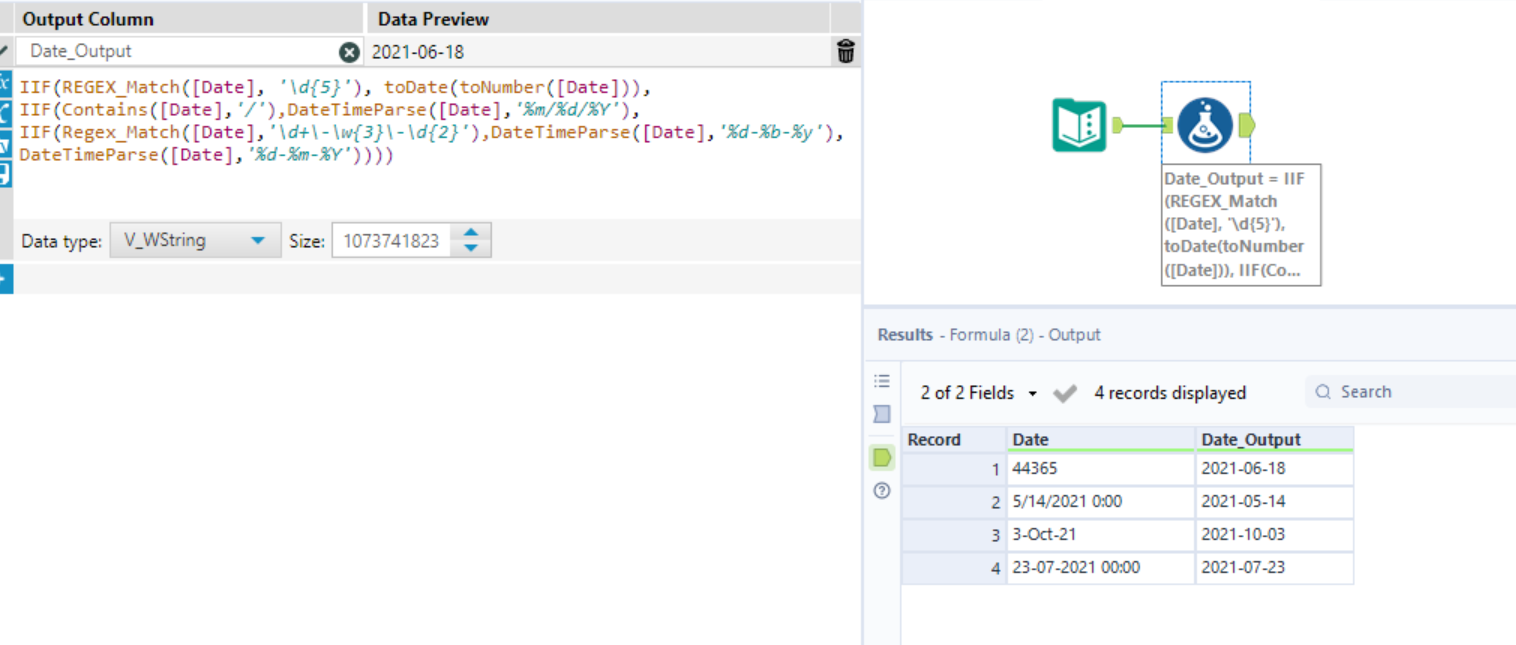Click the blue arrow at sidebar bottom

coord(5,280)
